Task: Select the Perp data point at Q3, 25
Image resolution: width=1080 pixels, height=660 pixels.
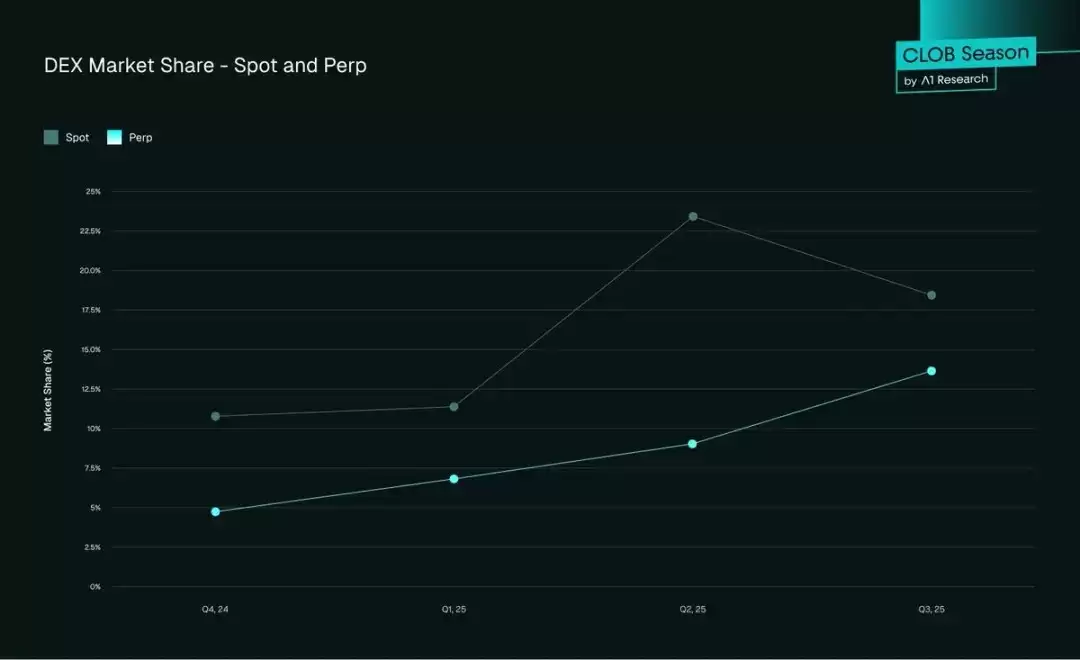Action: 931,371
